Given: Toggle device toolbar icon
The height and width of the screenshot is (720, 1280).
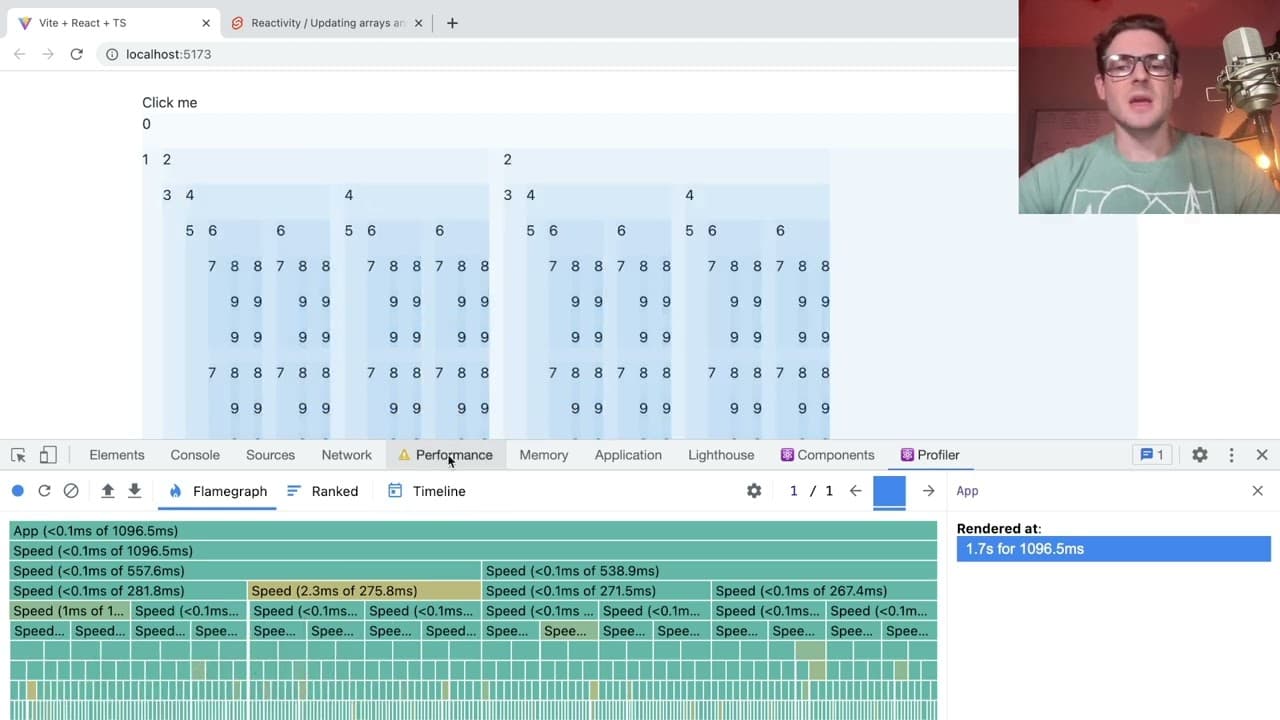Looking at the screenshot, I should pyautogui.click(x=48, y=455).
